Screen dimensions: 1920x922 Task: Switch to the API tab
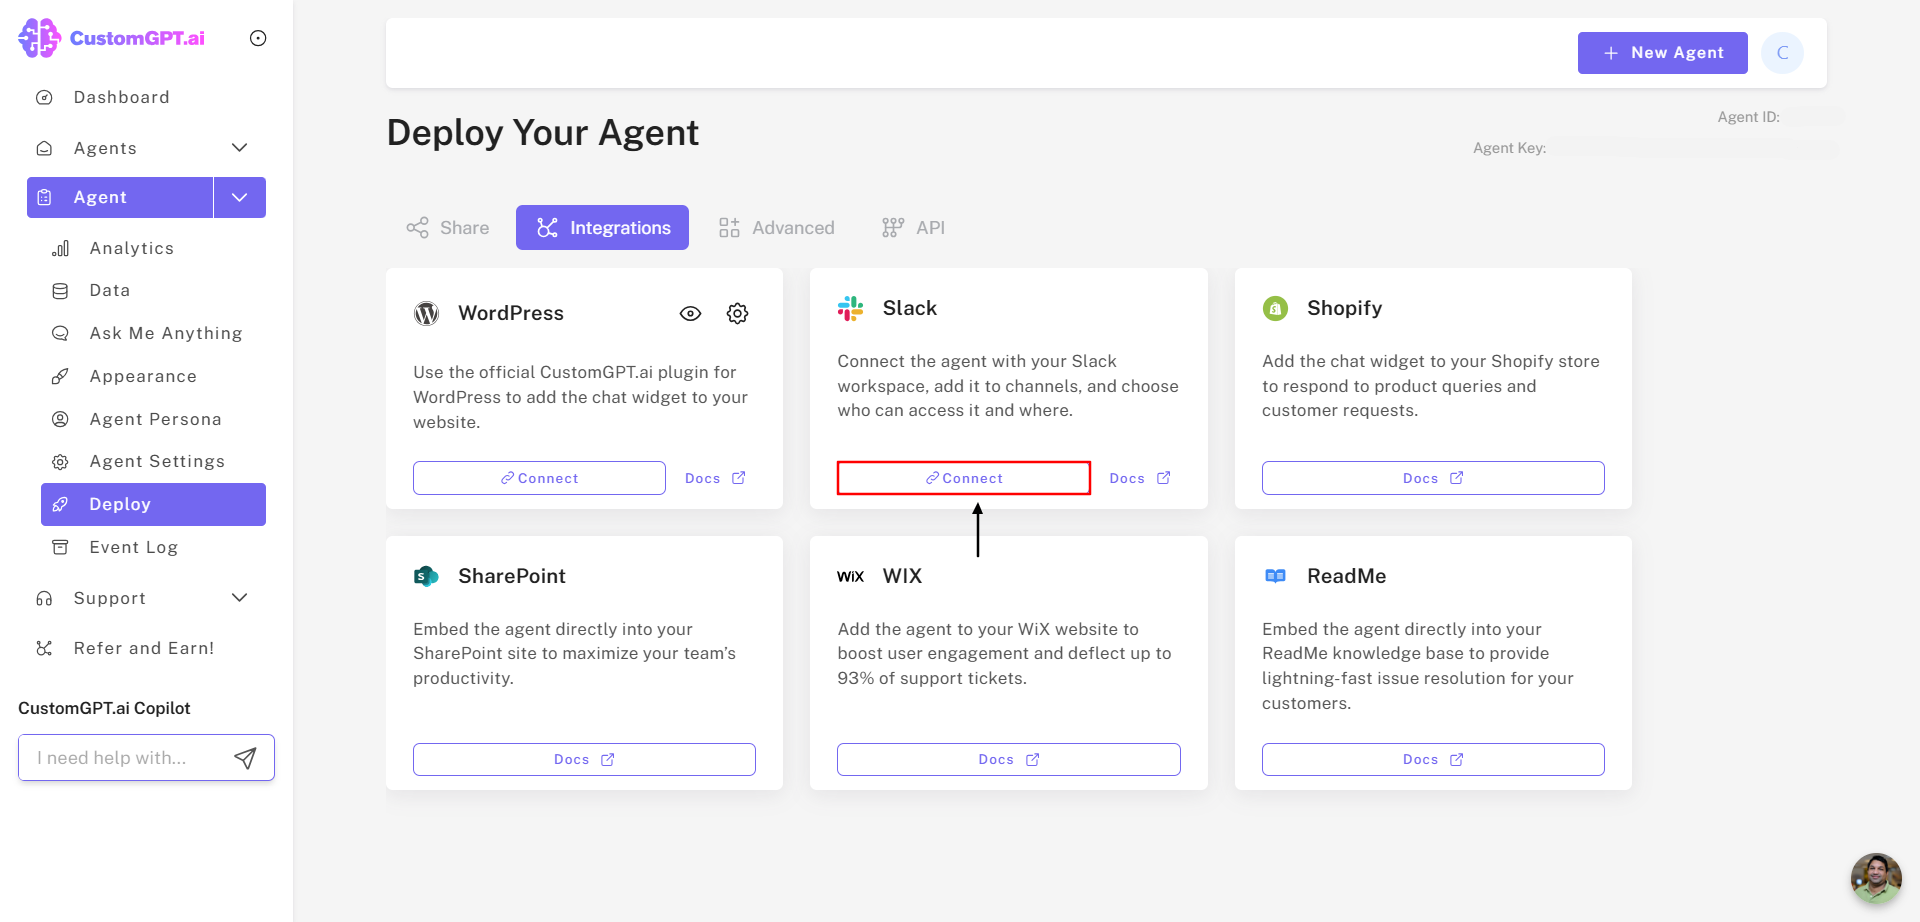coord(913,228)
